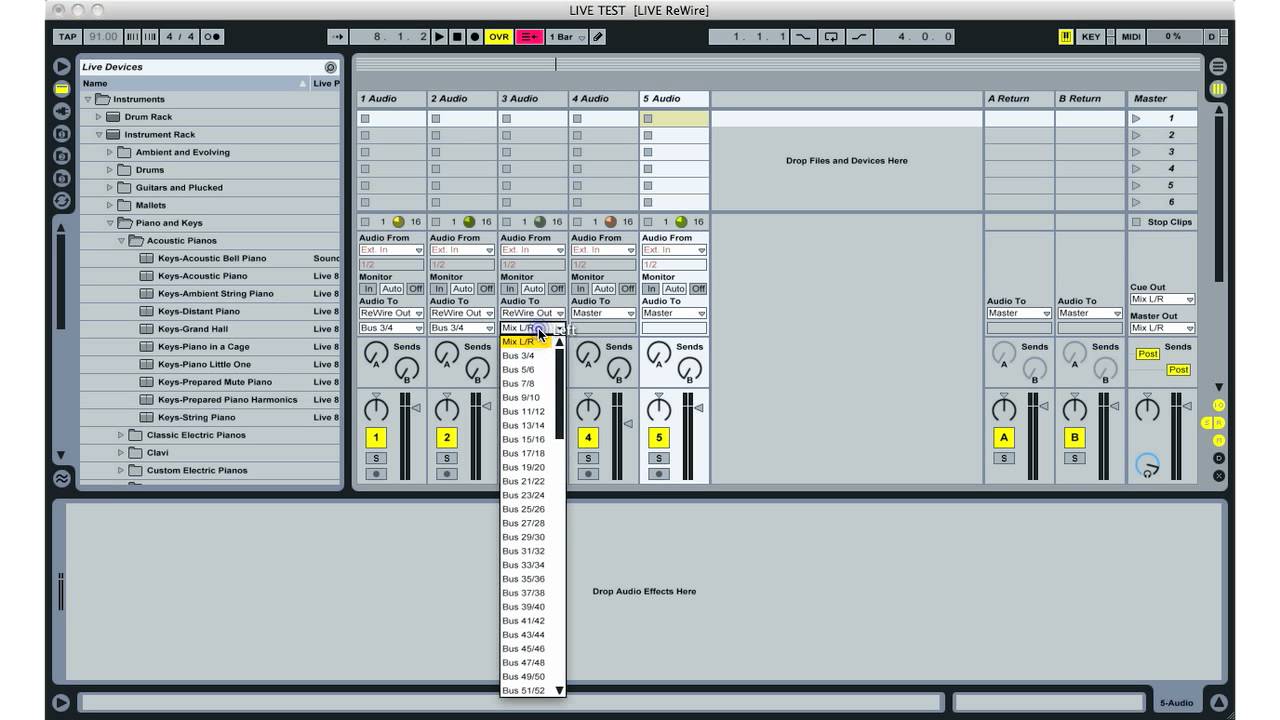Open File Browser 3

pos(62,178)
